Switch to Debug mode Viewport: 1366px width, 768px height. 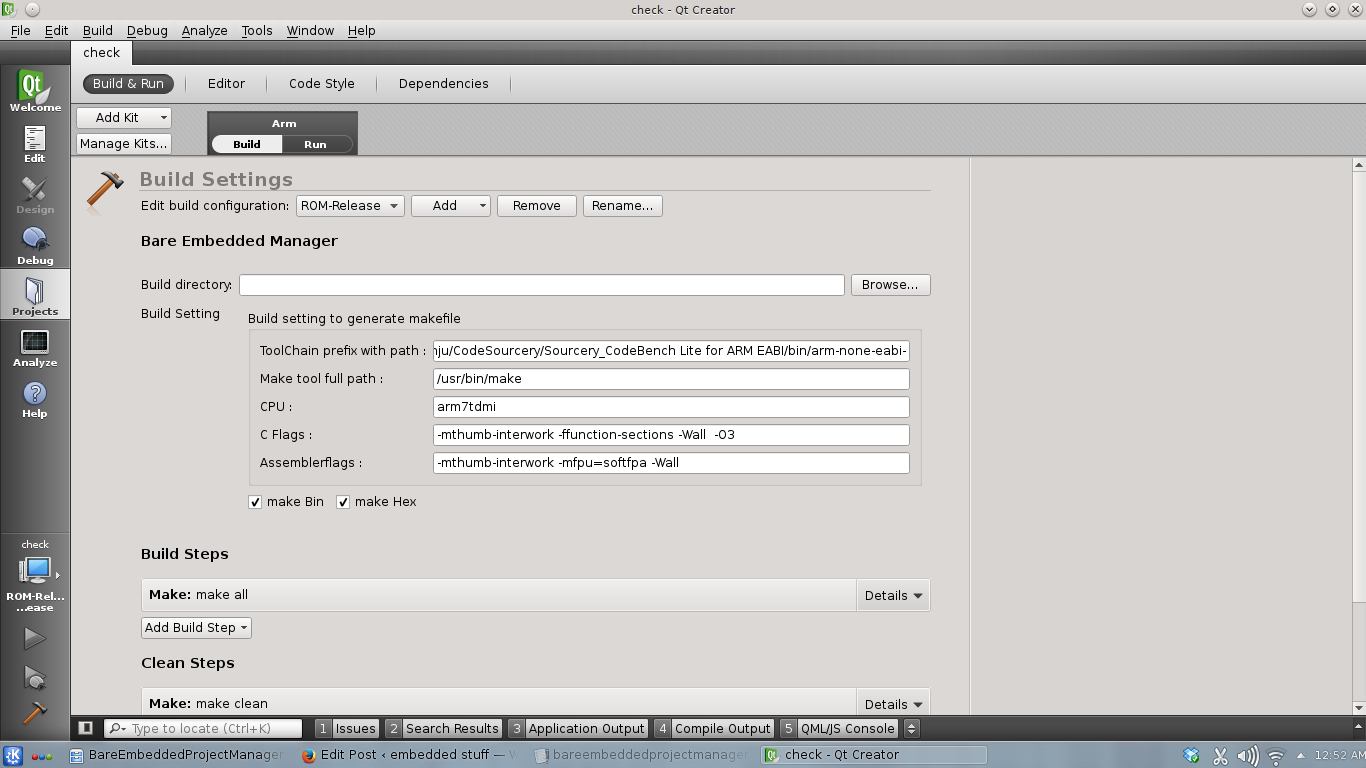tap(35, 245)
